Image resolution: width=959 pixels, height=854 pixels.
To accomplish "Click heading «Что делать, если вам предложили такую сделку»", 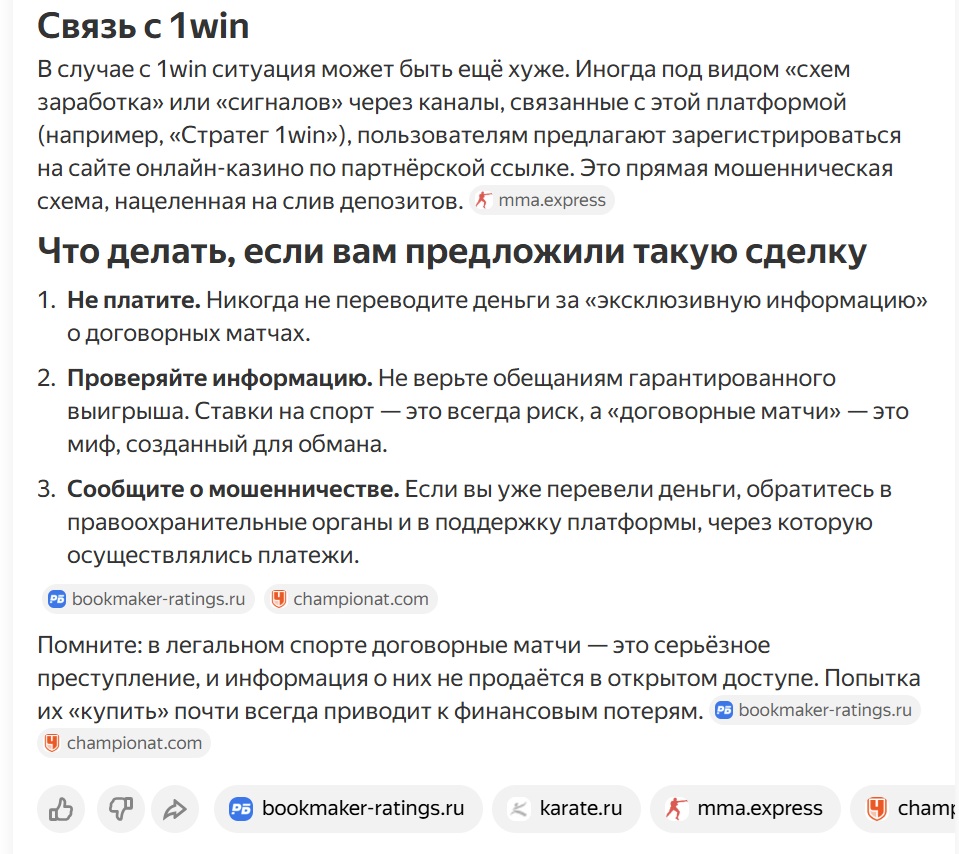I will (452, 251).
